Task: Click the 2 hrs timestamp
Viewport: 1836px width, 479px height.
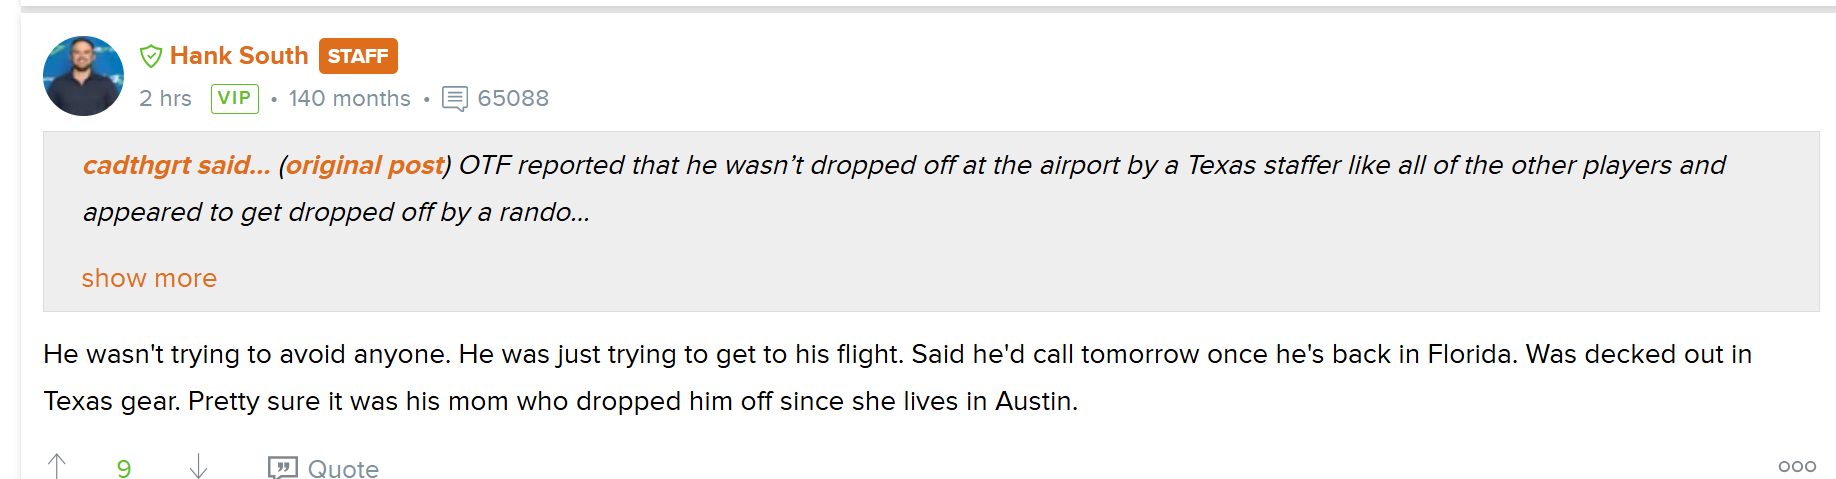Action: tap(165, 98)
